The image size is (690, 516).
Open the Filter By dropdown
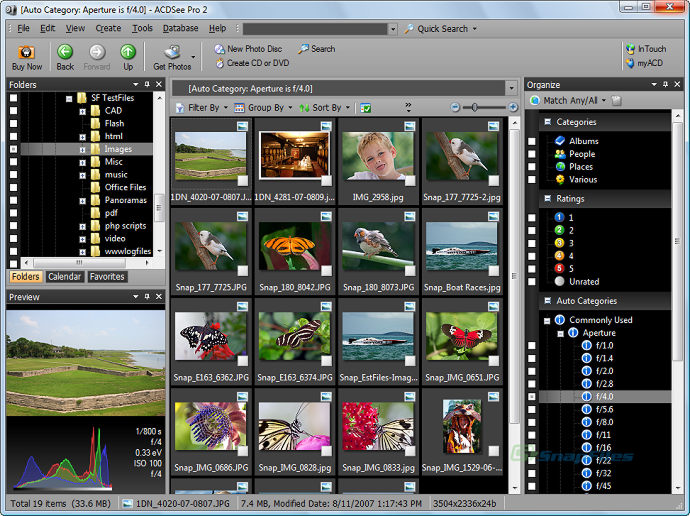(202, 107)
